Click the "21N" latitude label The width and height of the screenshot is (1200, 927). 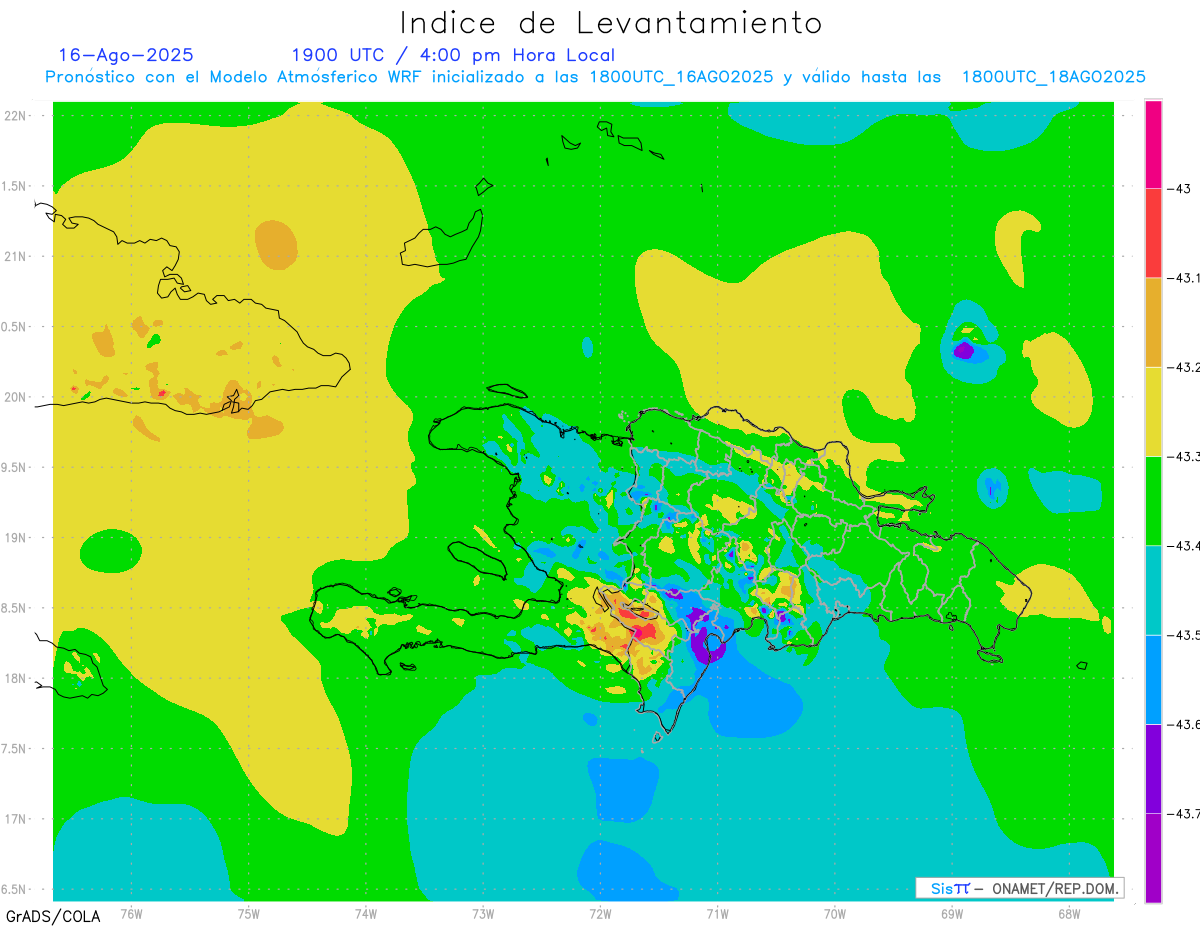[x=16, y=256]
